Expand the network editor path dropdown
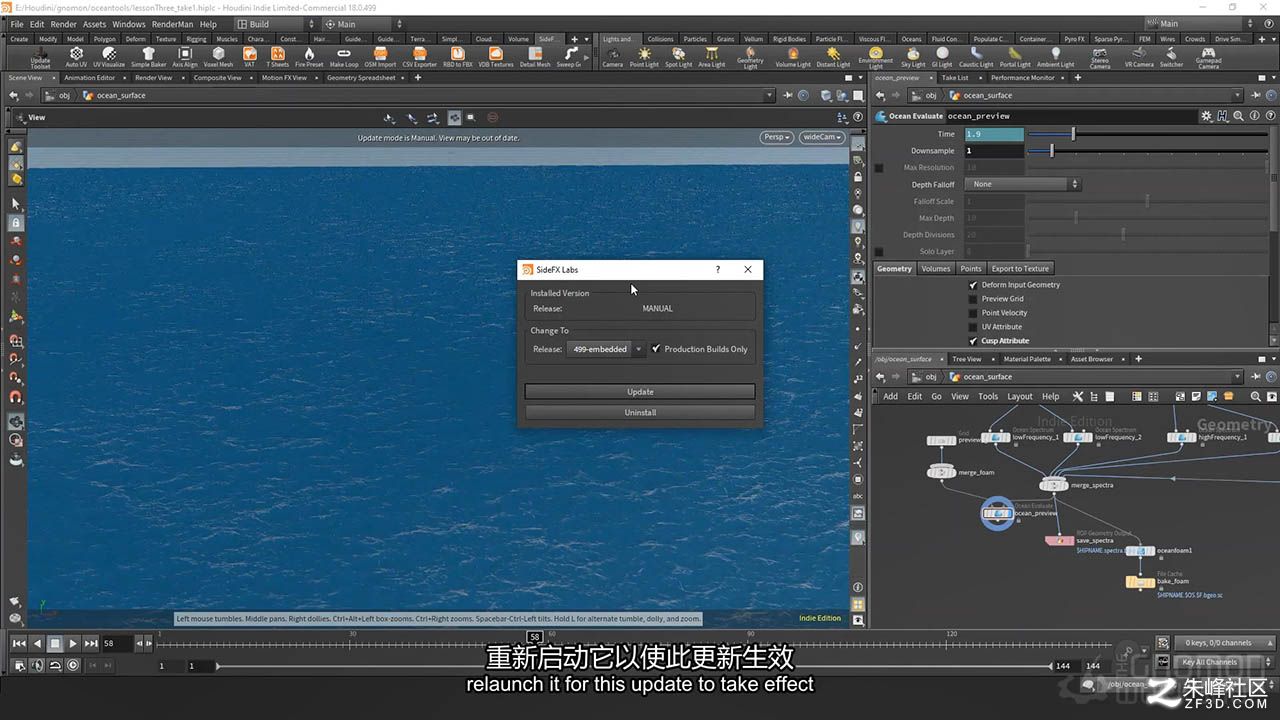 1237,377
